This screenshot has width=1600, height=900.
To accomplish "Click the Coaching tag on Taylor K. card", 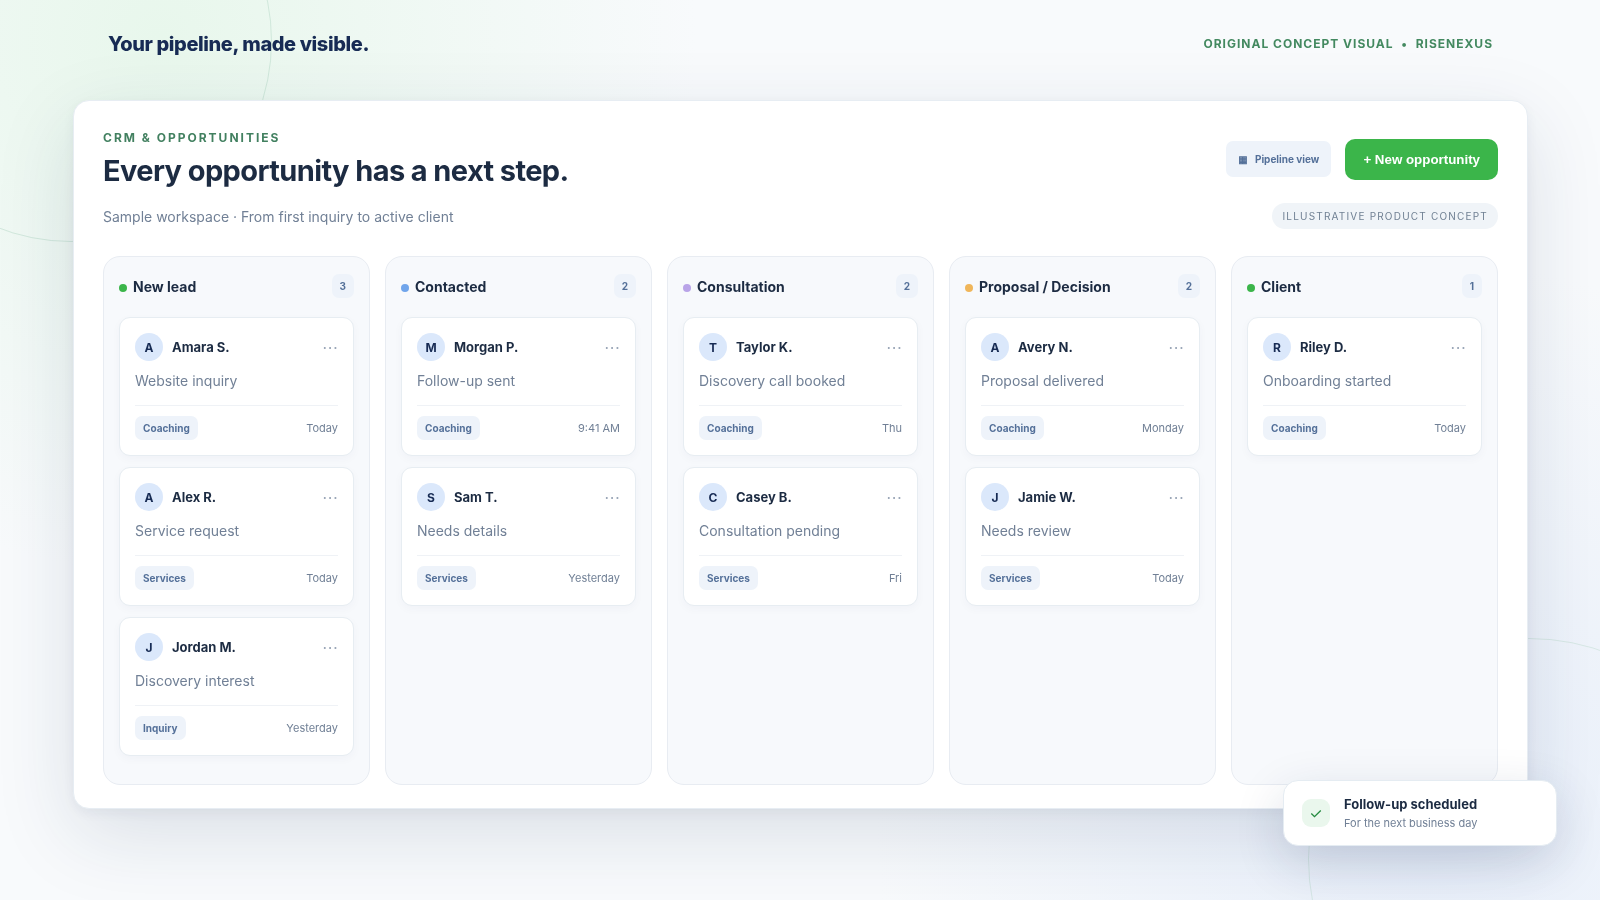I will point(730,428).
